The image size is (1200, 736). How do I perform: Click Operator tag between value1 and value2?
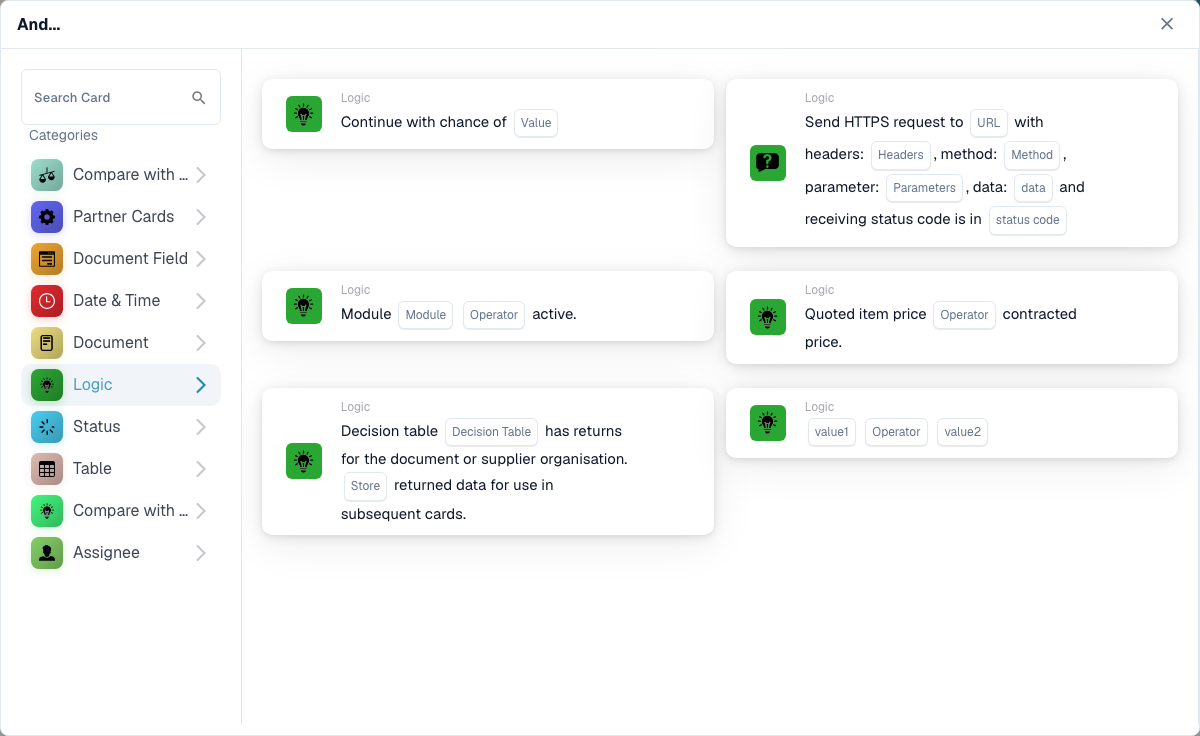(x=896, y=432)
